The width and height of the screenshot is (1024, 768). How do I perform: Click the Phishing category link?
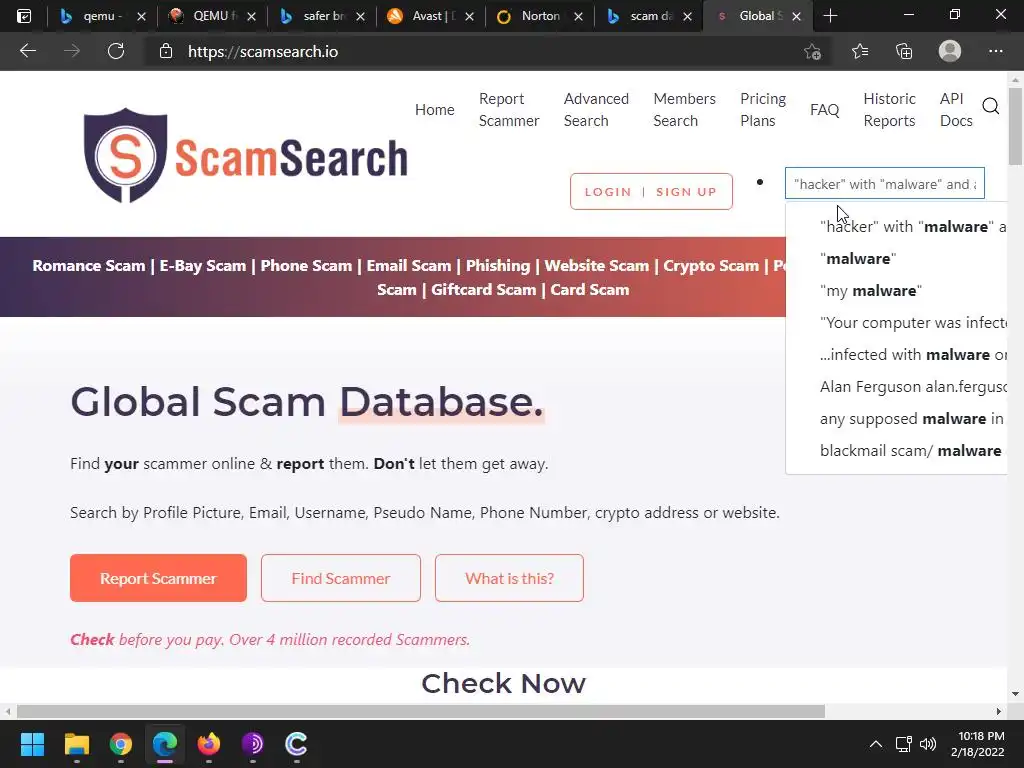coord(498,266)
